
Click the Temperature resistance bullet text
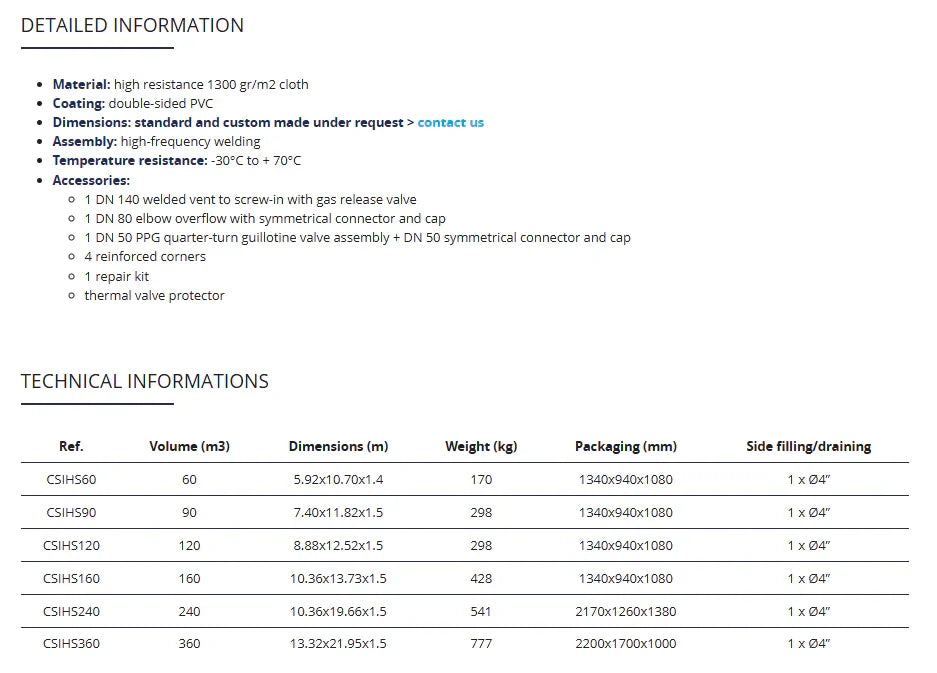click(177, 161)
